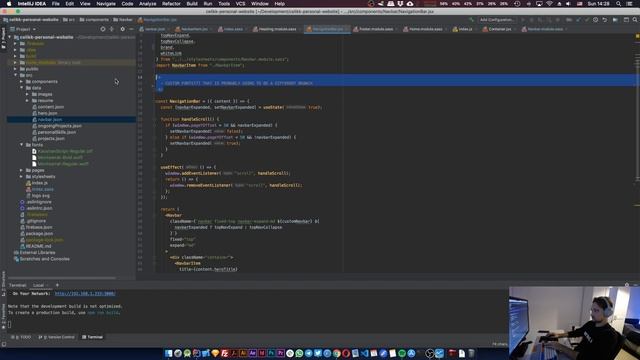Select content.json in project tree

[x=51, y=107]
